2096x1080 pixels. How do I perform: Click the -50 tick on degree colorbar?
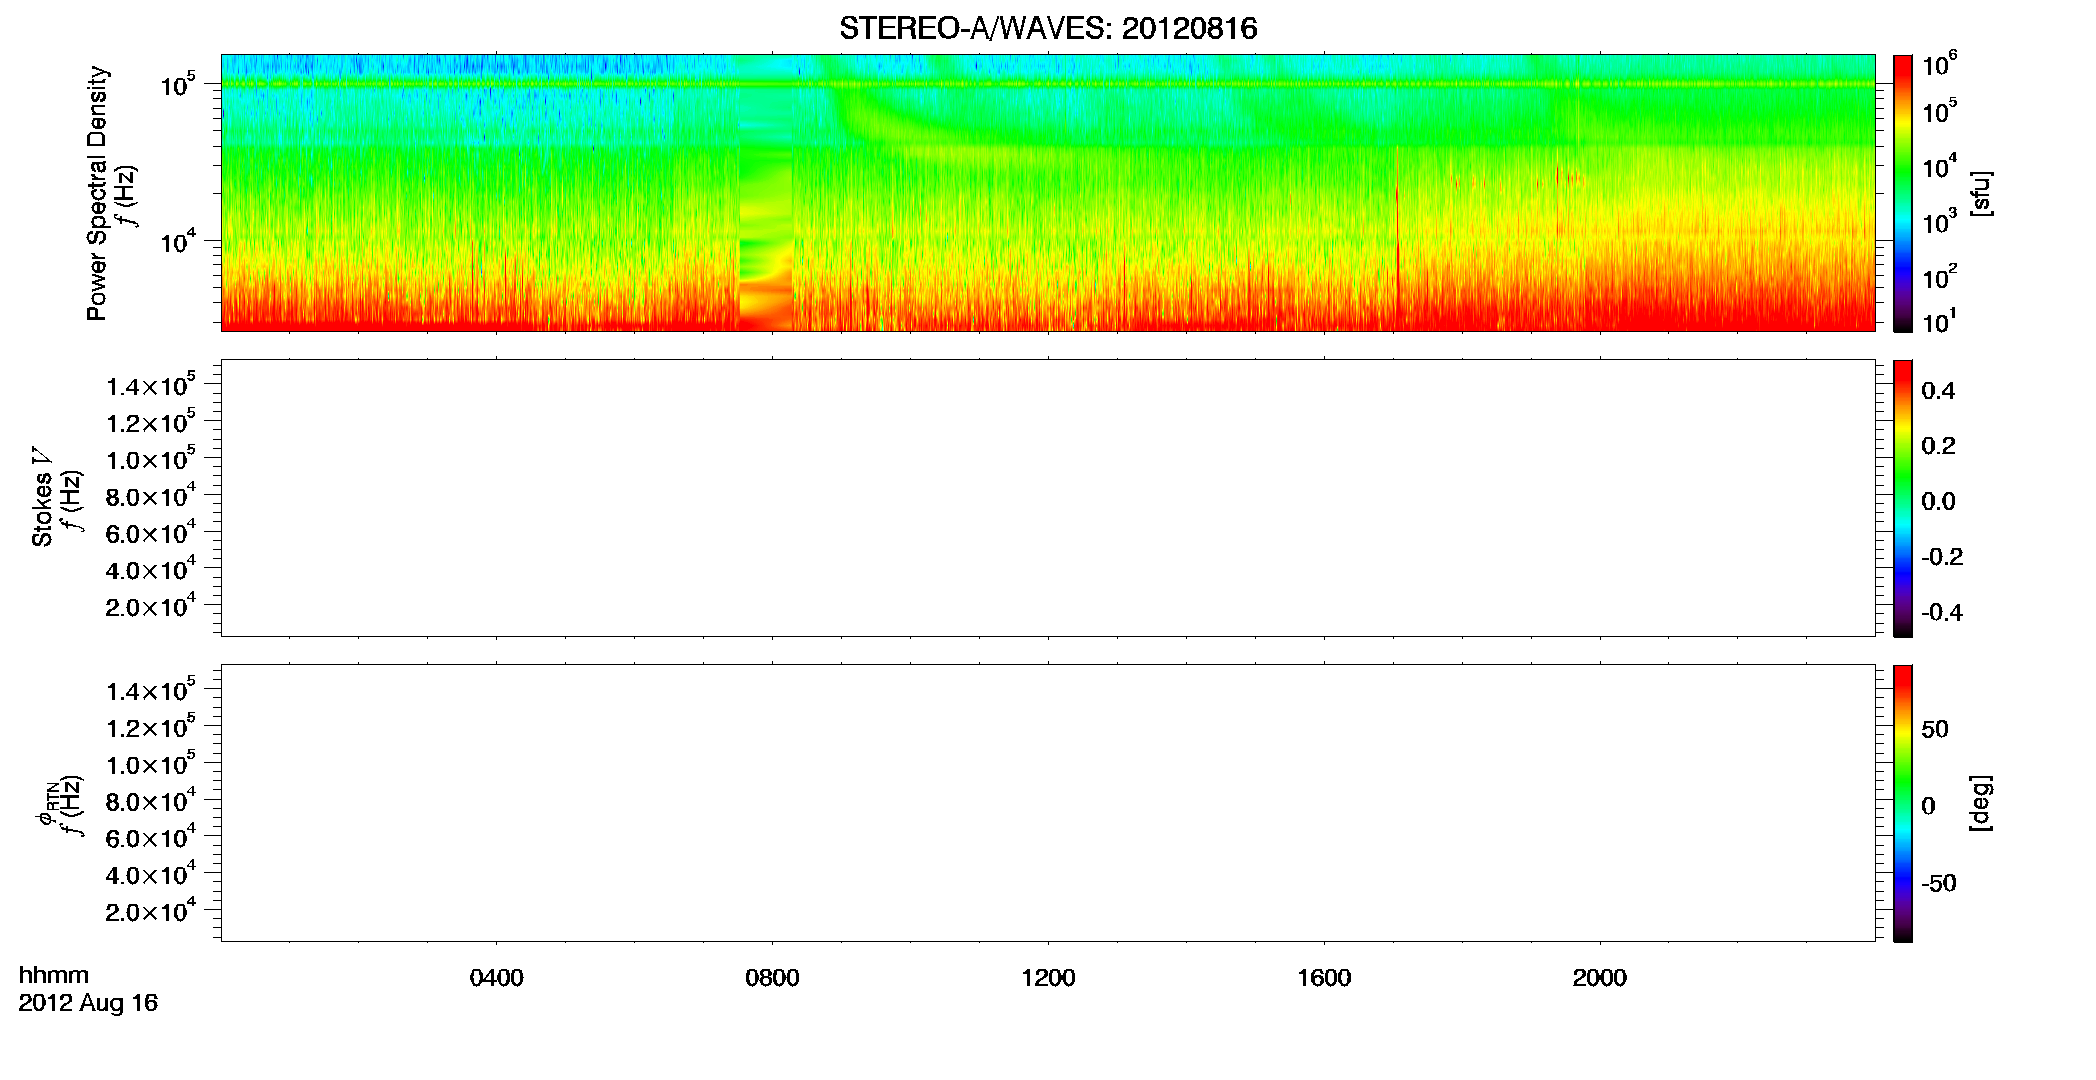pos(1939,884)
